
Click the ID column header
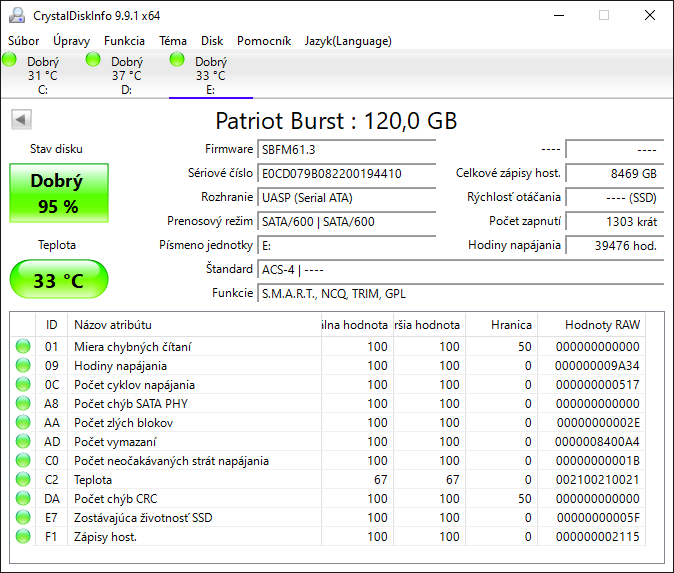point(51,325)
